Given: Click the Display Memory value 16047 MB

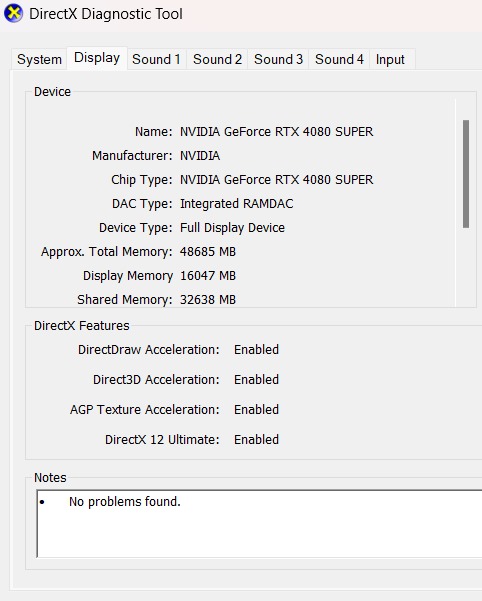Looking at the screenshot, I should 208,276.
